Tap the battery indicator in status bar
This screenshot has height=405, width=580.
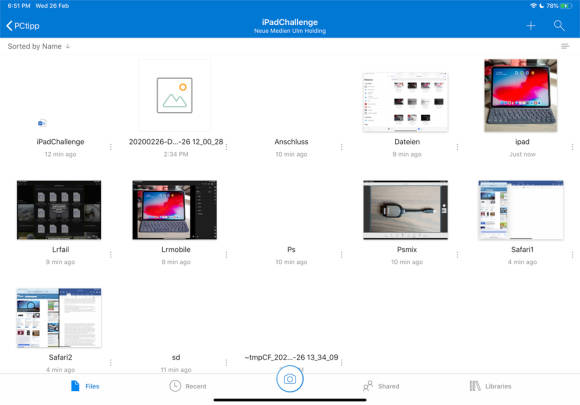(x=566, y=6)
